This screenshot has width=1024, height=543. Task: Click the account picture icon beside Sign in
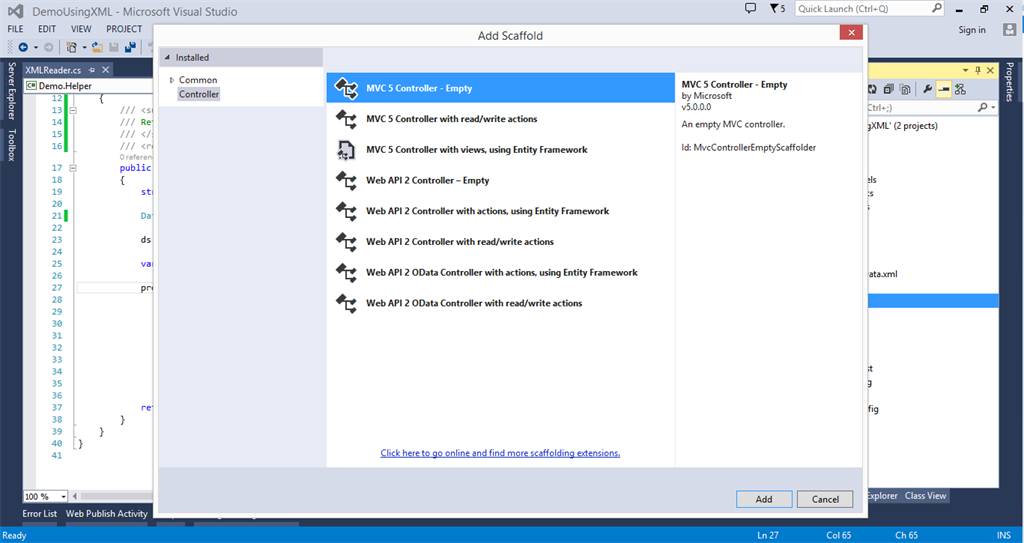1010,29
